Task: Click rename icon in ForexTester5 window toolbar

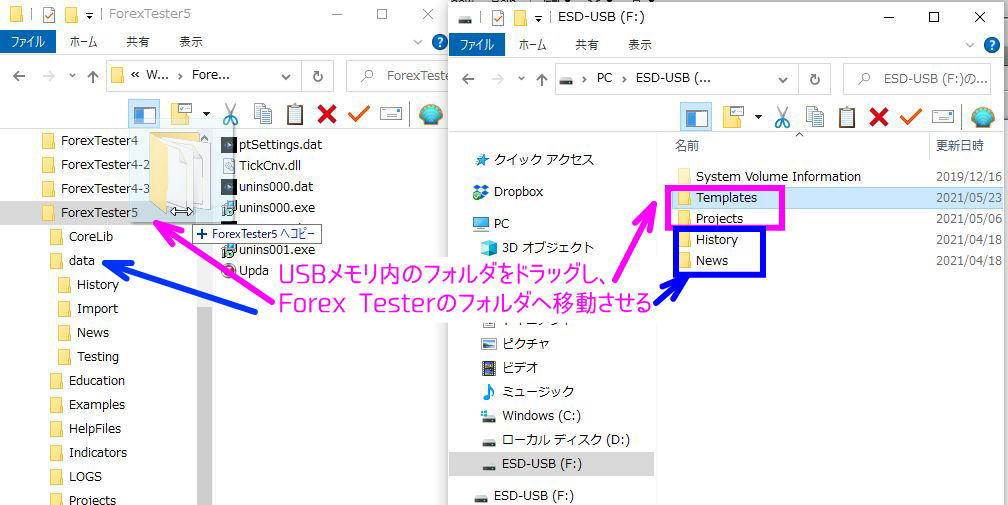Action: pos(391,114)
